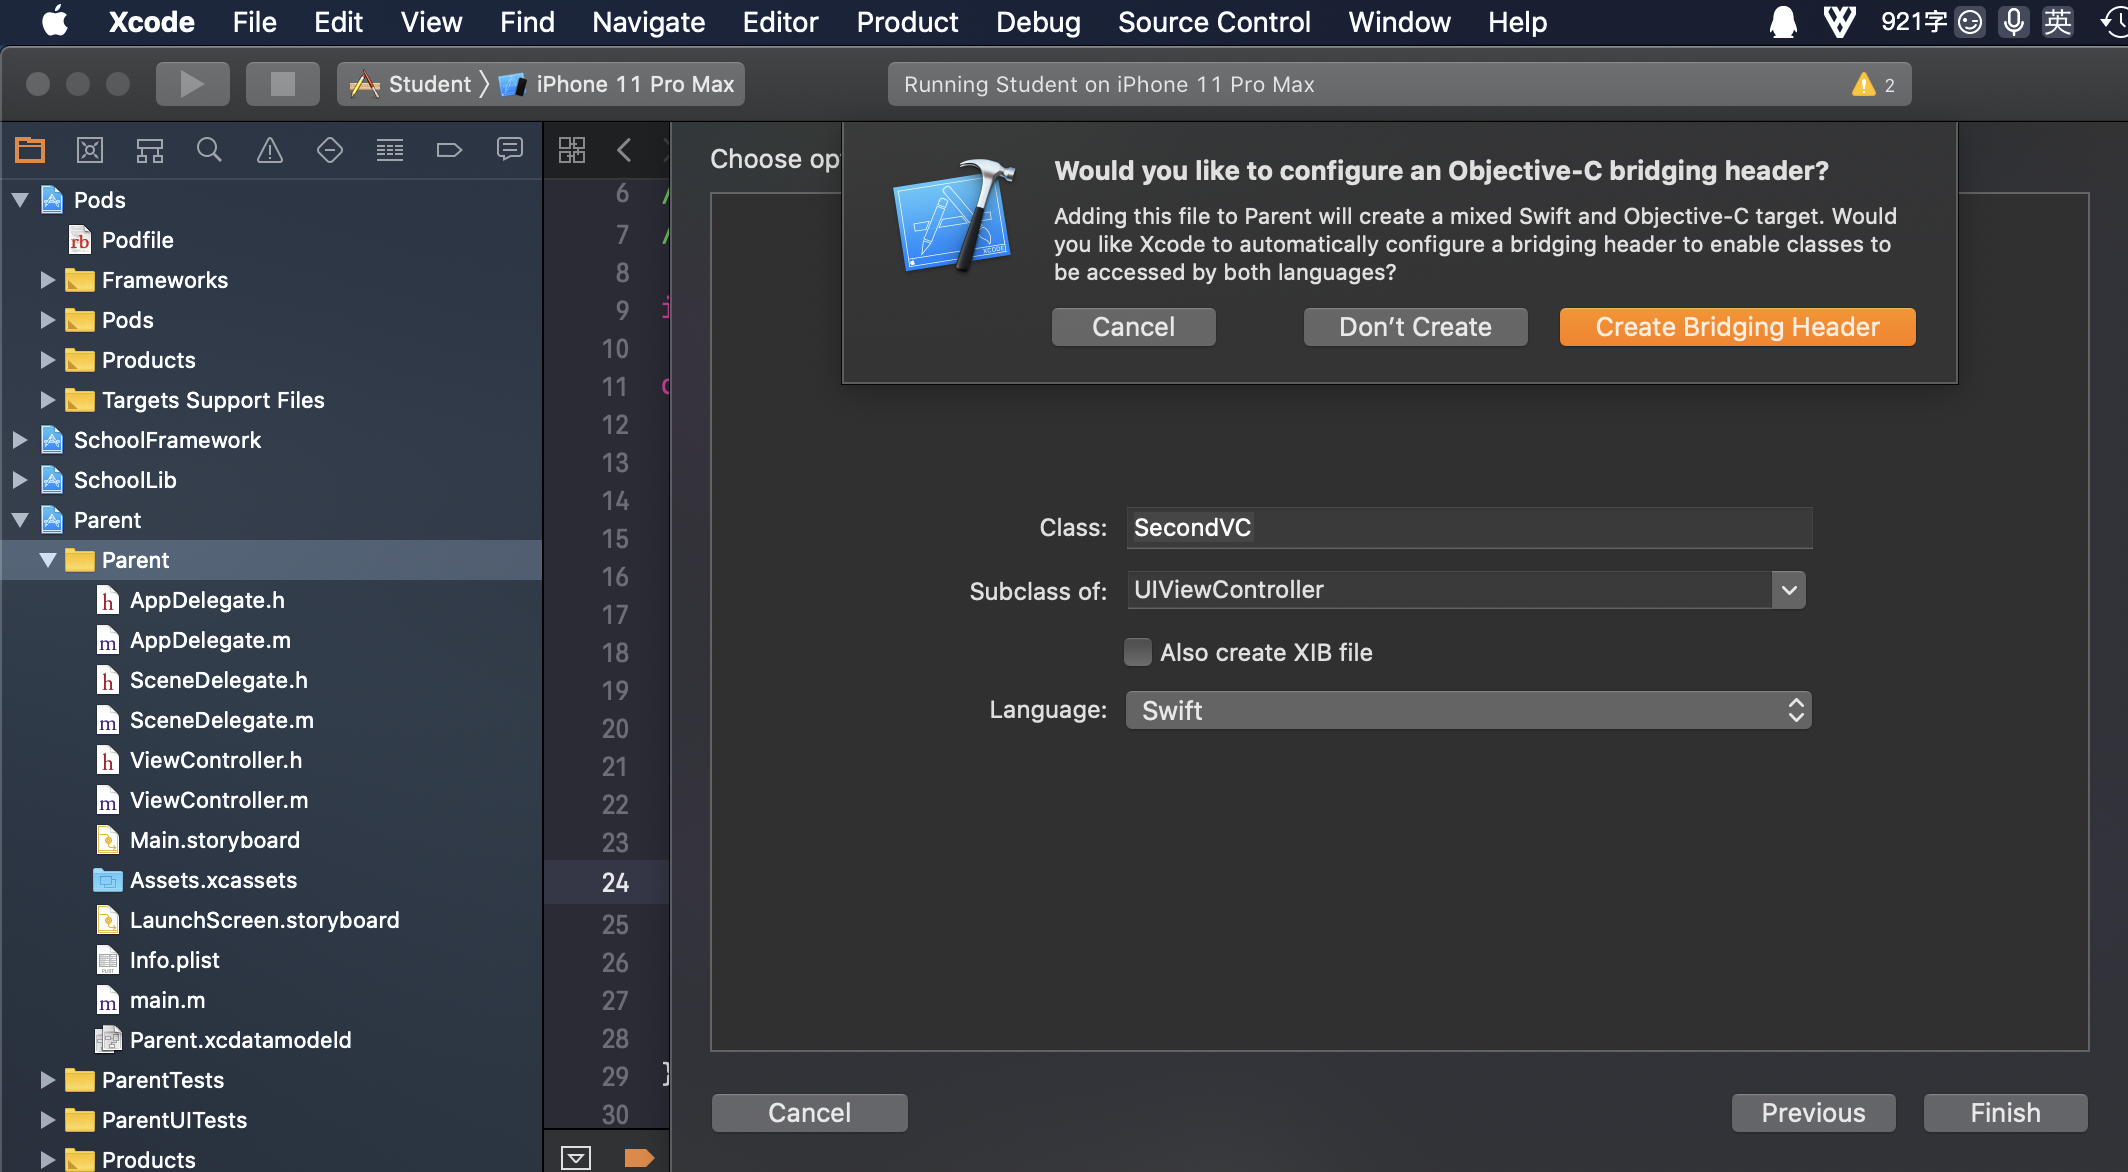Image resolution: width=2128 pixels, height=1172 pixels.
Task: Open the Breakpoint navigator icon
Action: (450, 150)
